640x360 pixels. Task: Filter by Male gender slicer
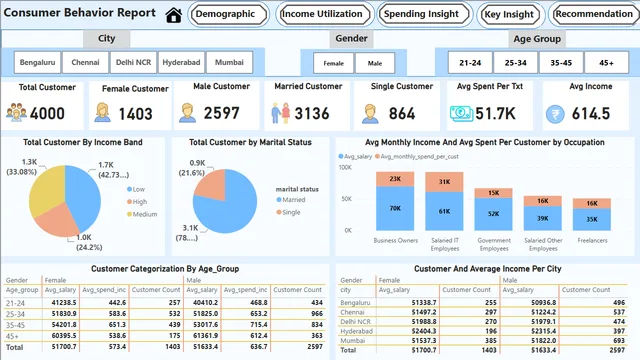click(375, 63)
